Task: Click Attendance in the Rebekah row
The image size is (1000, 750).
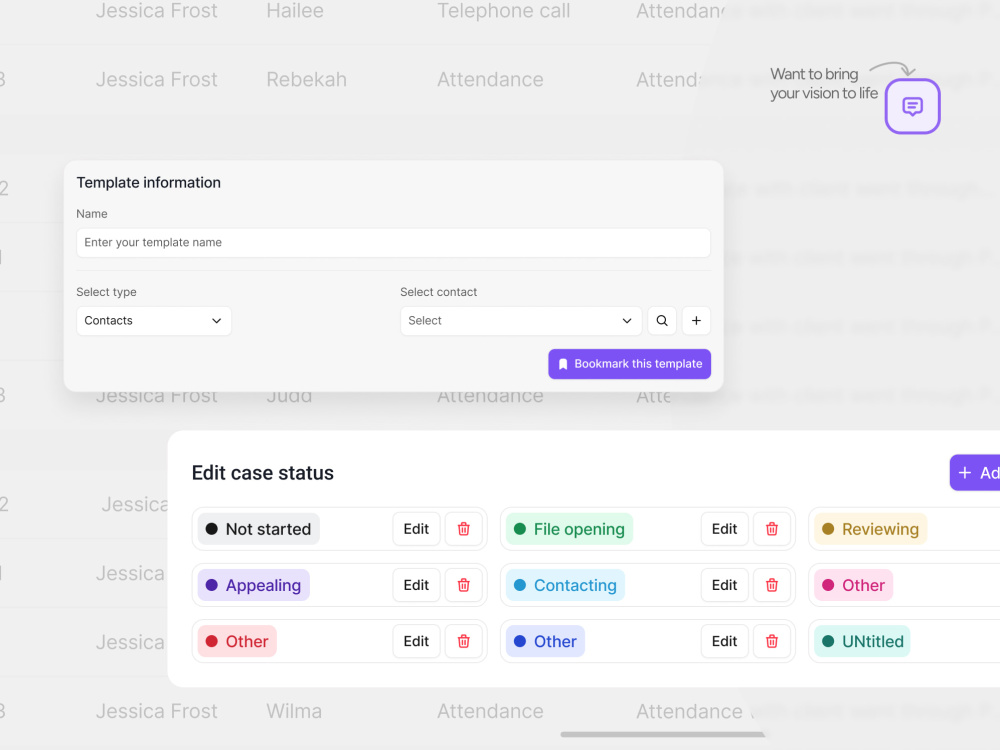Action: (x=490, y=79)
